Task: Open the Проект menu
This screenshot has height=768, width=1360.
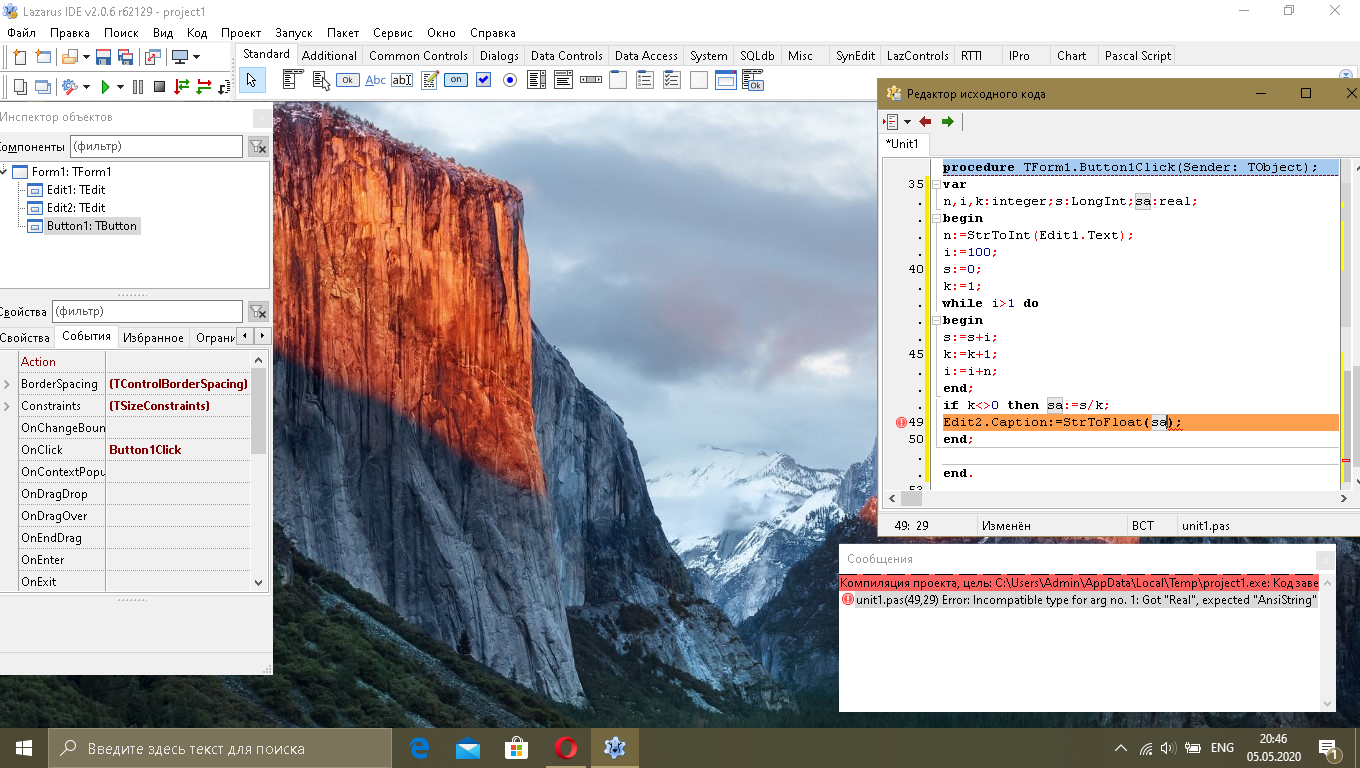Action: (241, 33)
